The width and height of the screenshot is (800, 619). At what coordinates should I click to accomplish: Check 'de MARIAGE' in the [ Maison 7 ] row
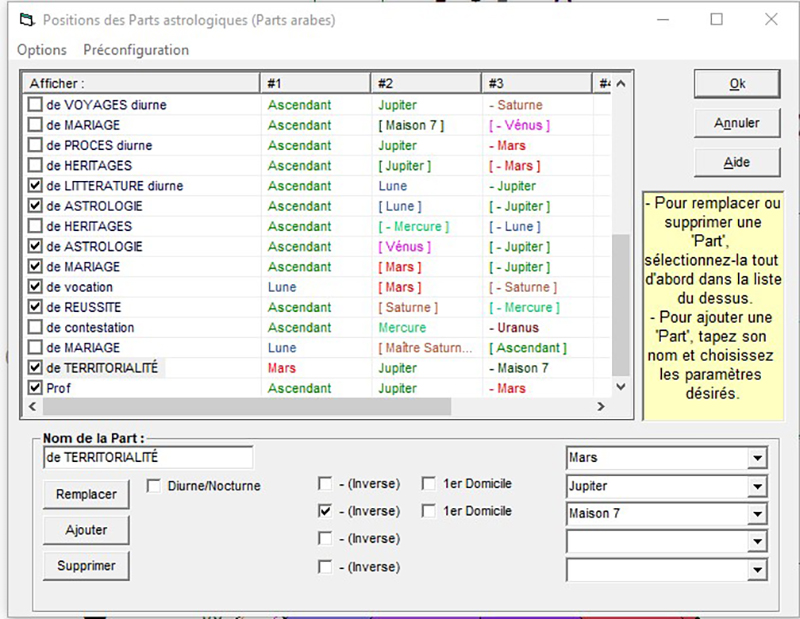coord(35,125)
